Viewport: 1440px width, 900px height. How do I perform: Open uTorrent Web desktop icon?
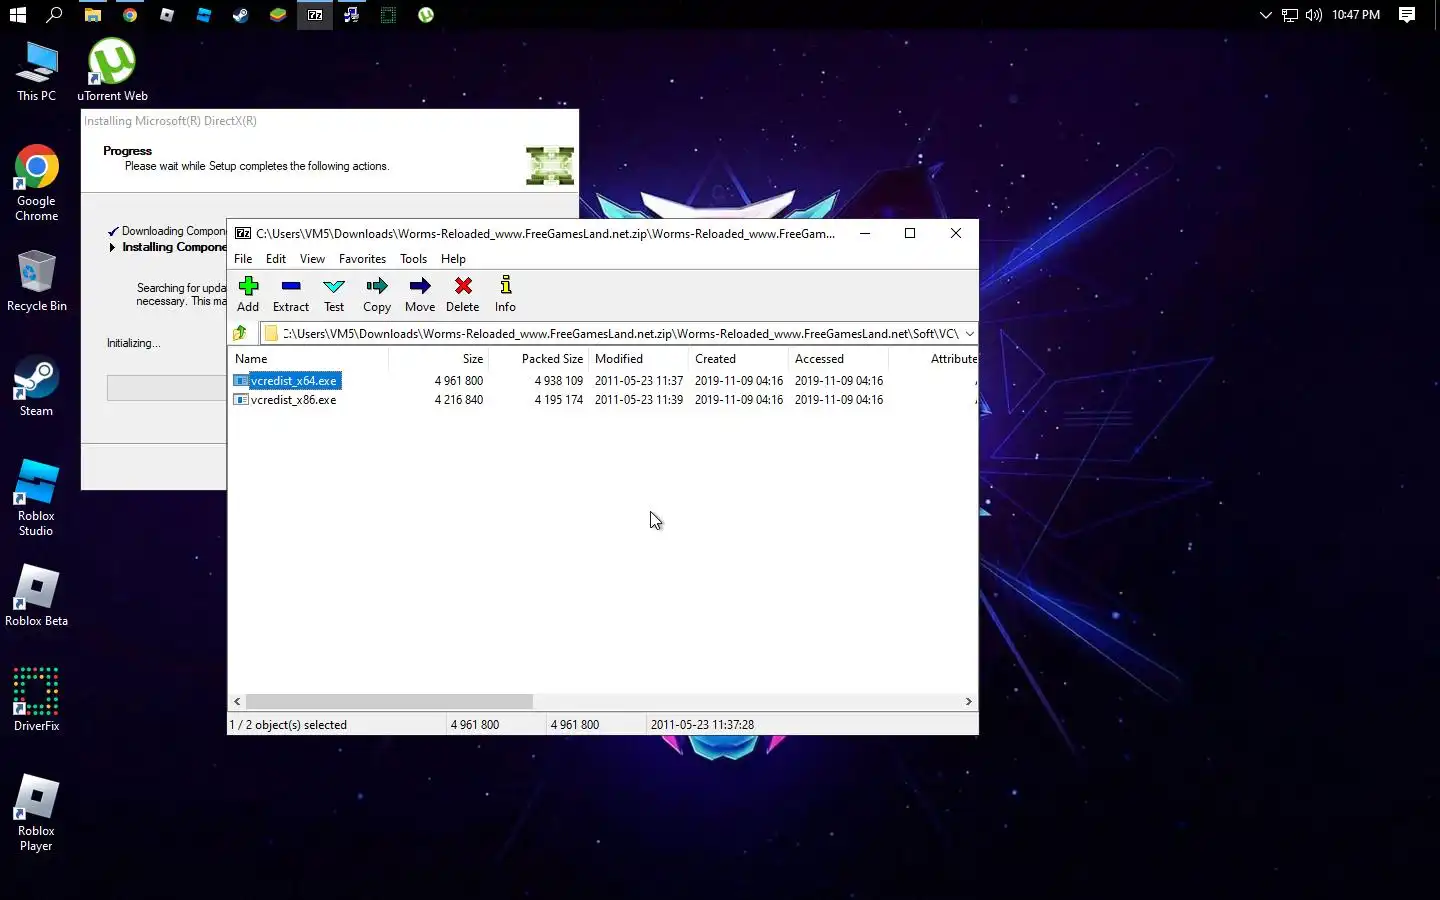tap(112, 70)
